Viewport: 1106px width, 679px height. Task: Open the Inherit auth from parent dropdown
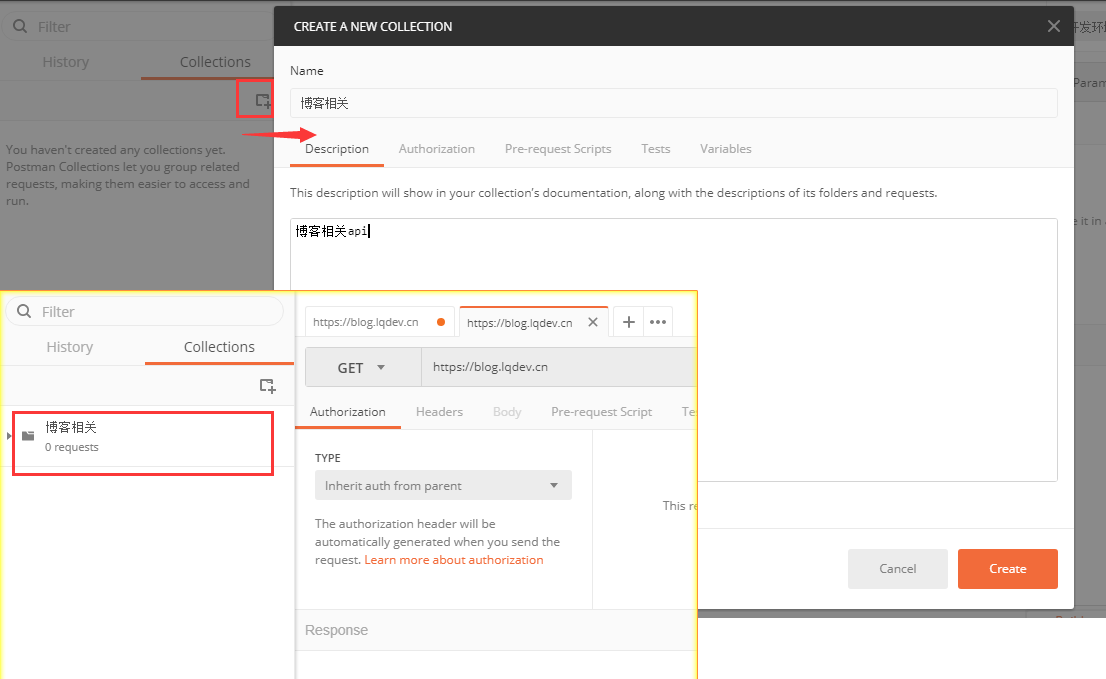click(x=443, y=486)
